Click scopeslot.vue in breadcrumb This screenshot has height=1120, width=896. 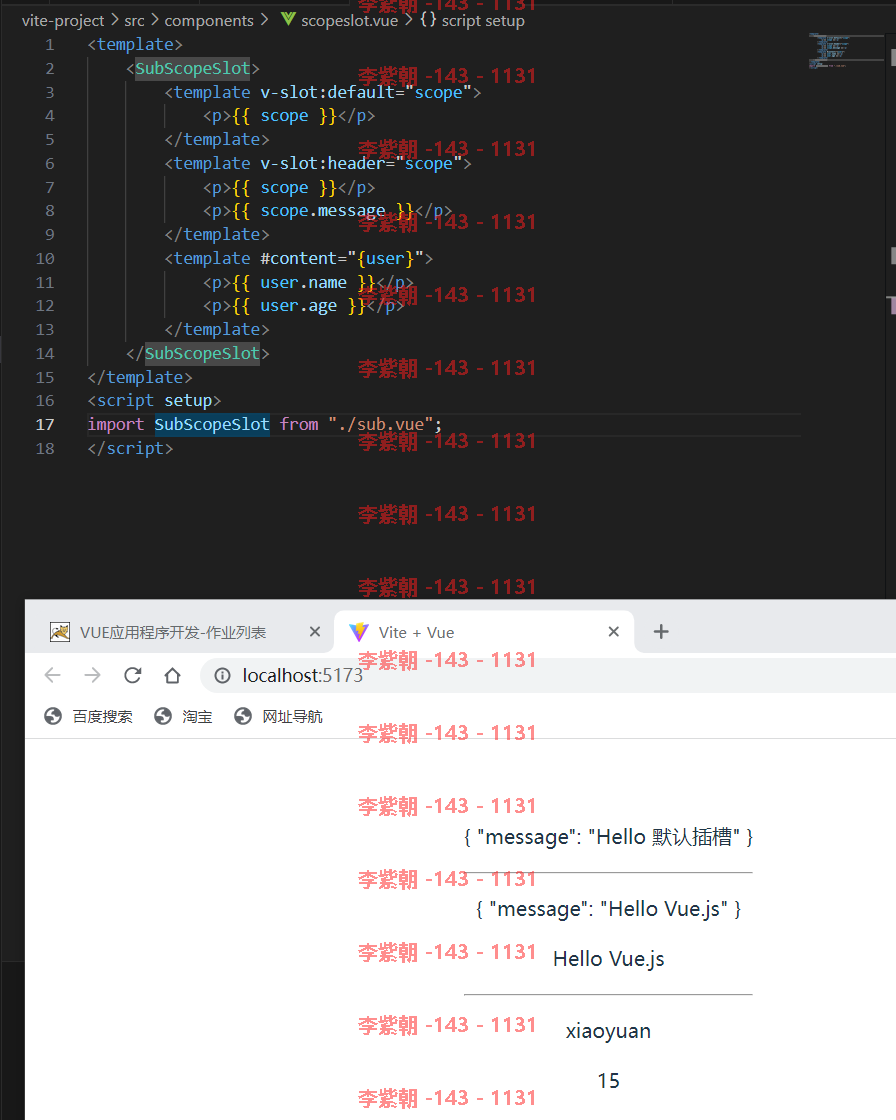pyautogui.click(x=349, y=21)
